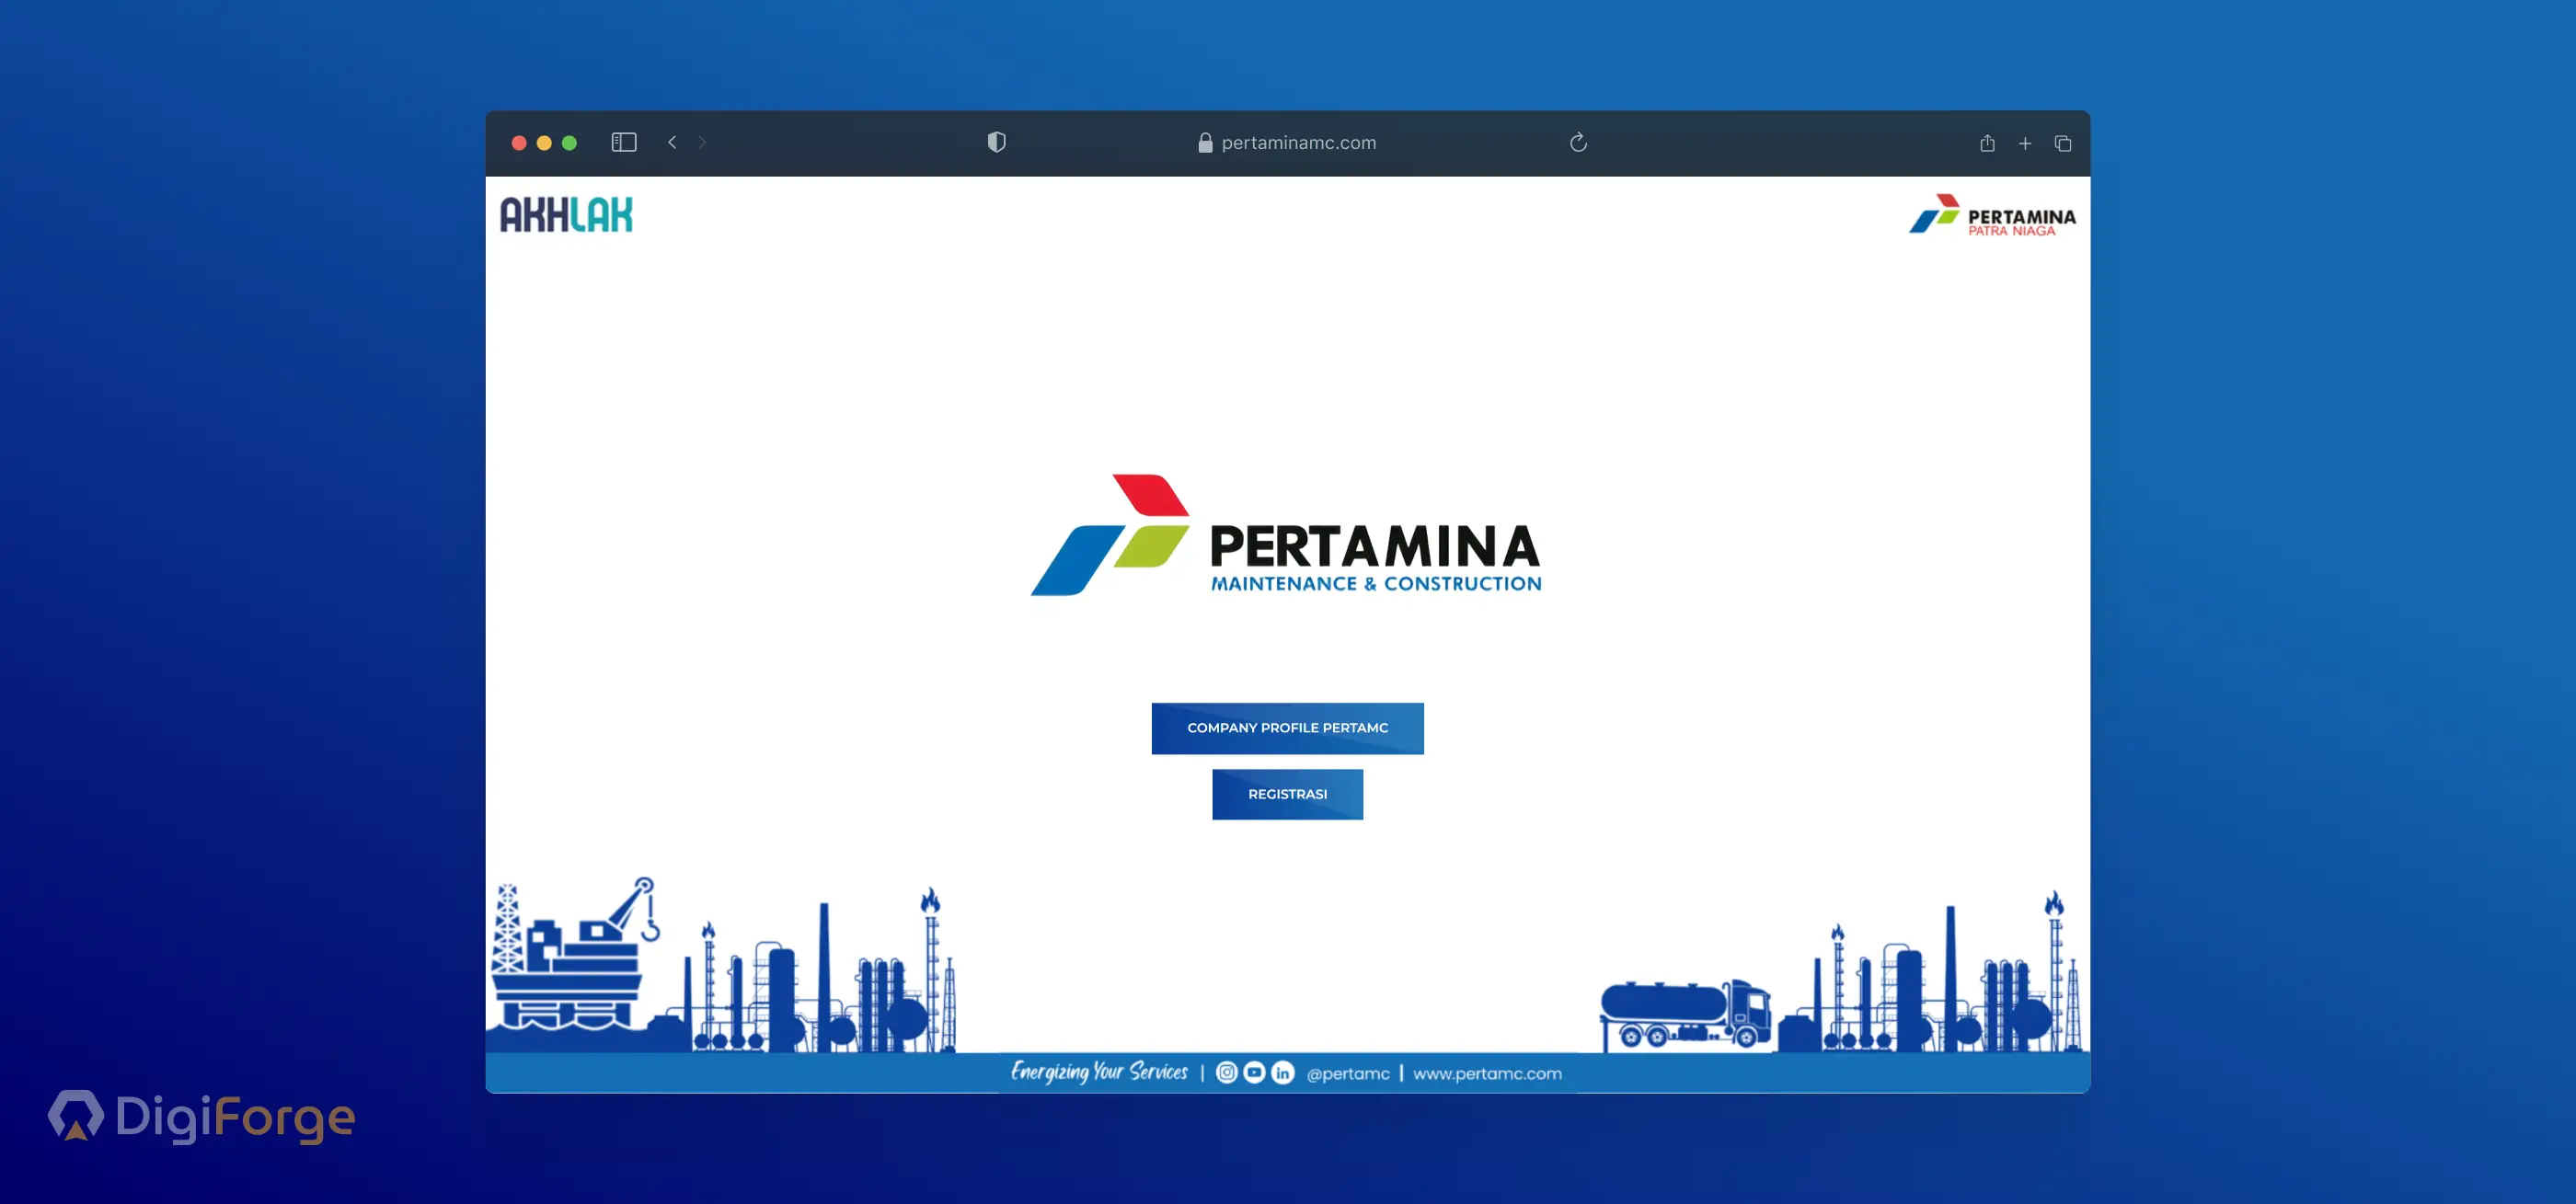Show tab overview icon
This screenshot has width=2576, height=1204.
(2062, 143)
